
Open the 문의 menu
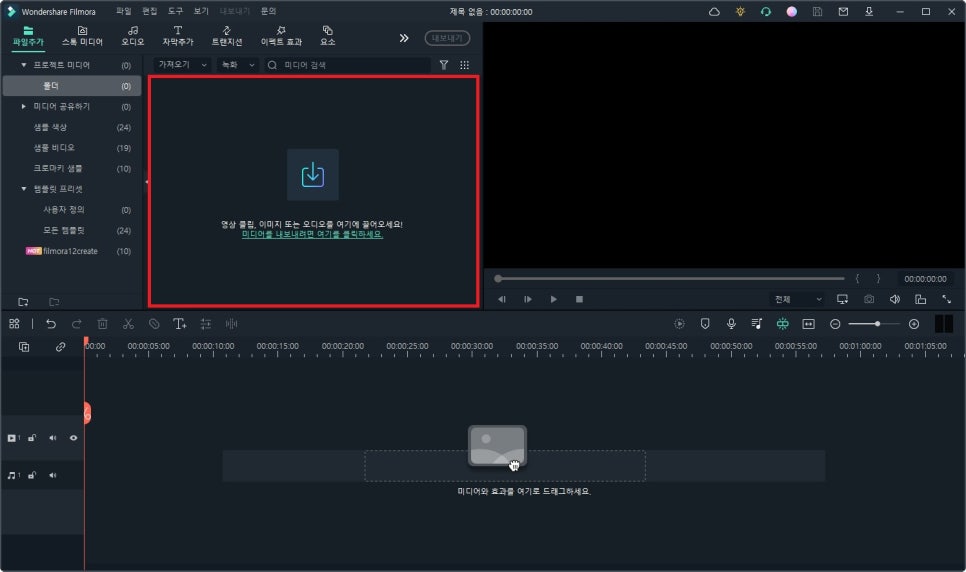(268, 11)
